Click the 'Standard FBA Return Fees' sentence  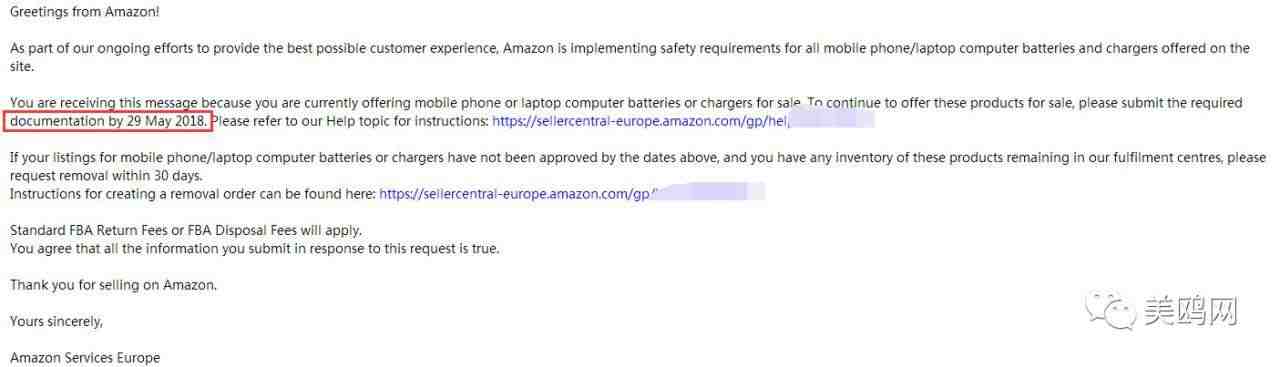186,230
